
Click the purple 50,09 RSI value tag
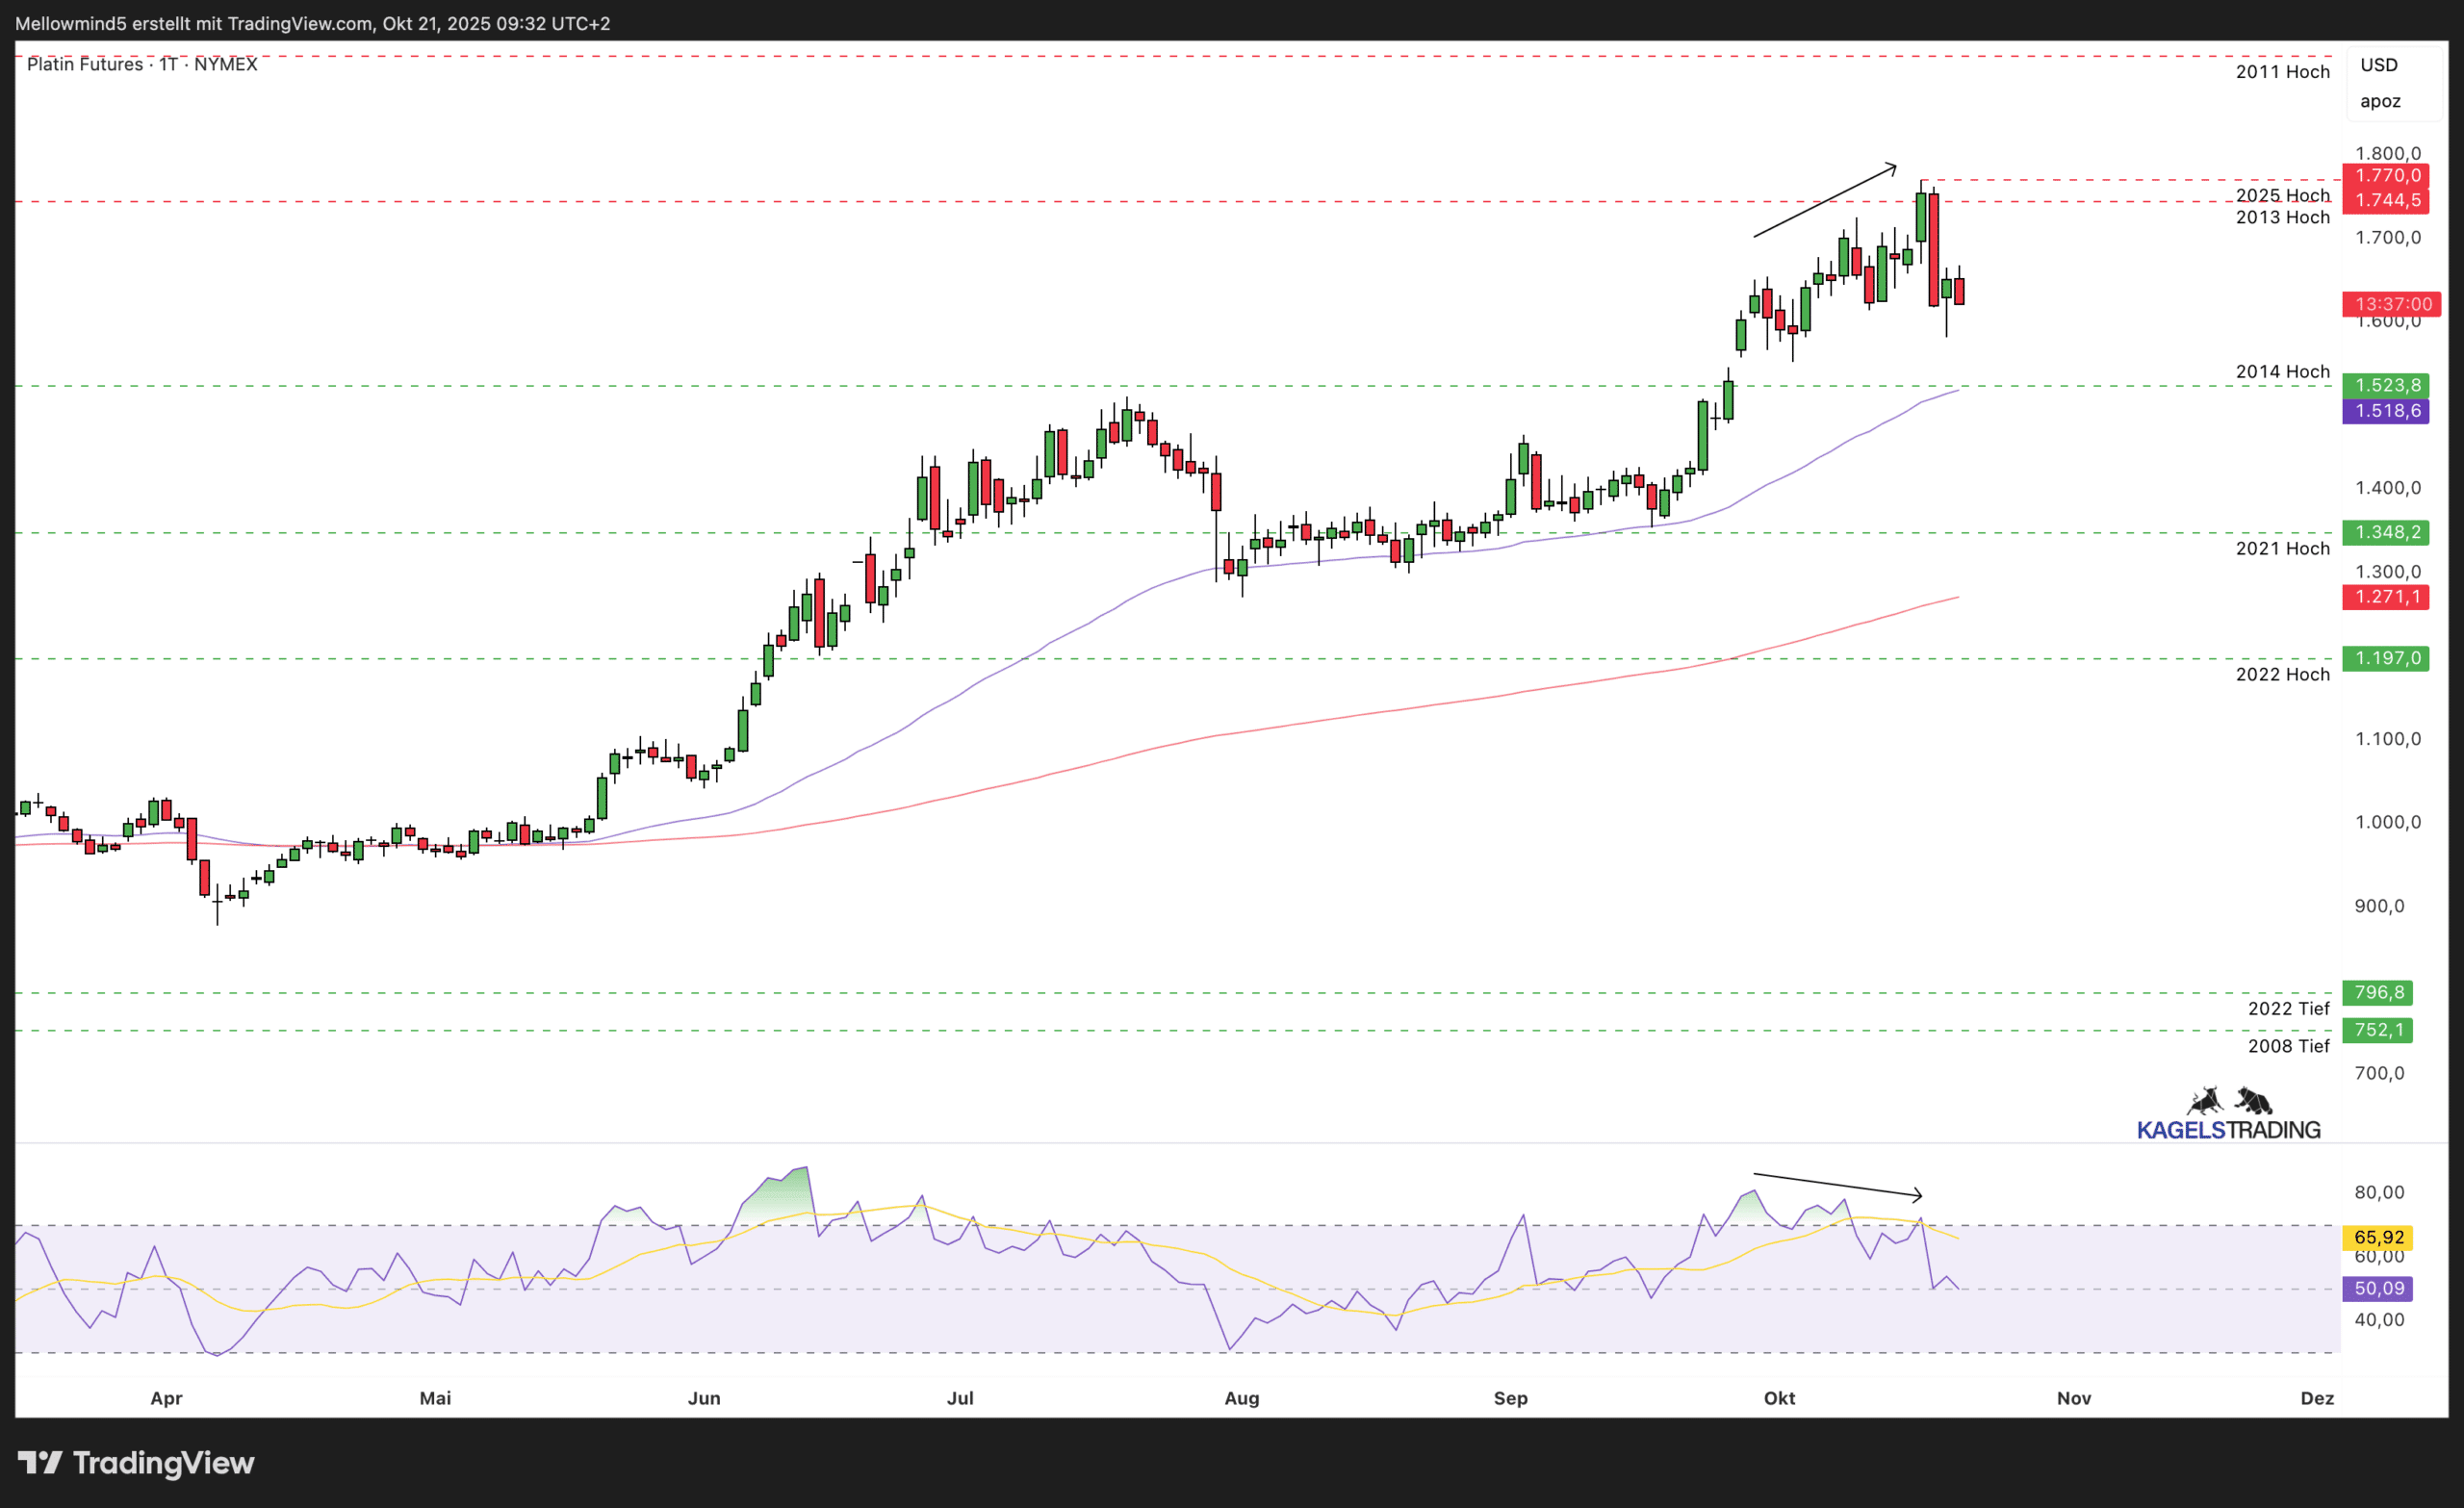tap(2378, 1288)
